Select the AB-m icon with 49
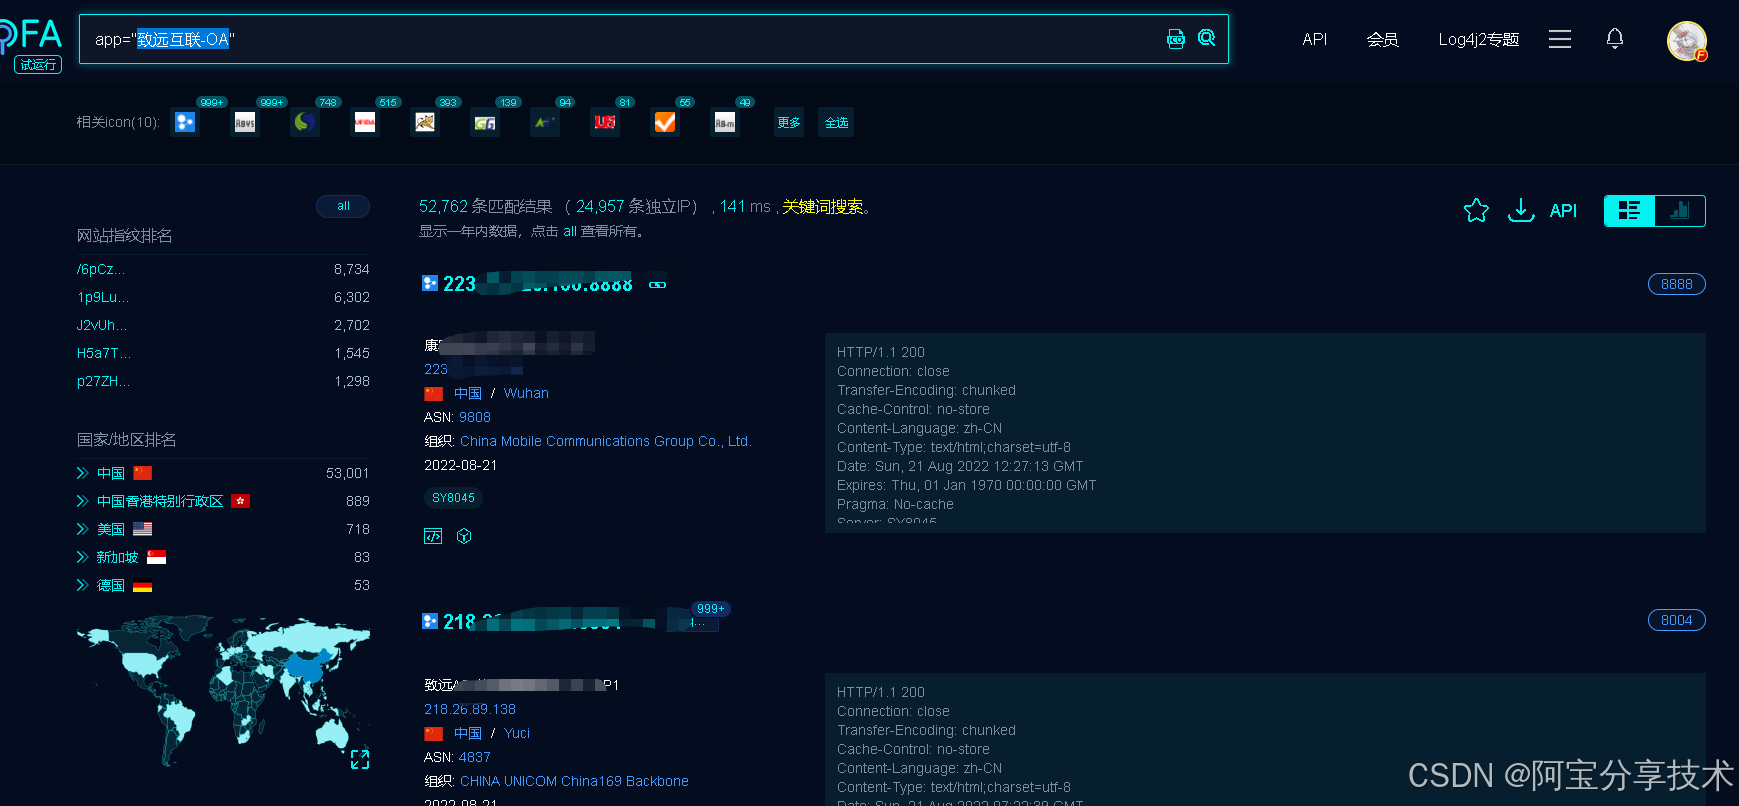Image resolution: width=1739 pixels, height=806 pixels. (x=725, y=122)
